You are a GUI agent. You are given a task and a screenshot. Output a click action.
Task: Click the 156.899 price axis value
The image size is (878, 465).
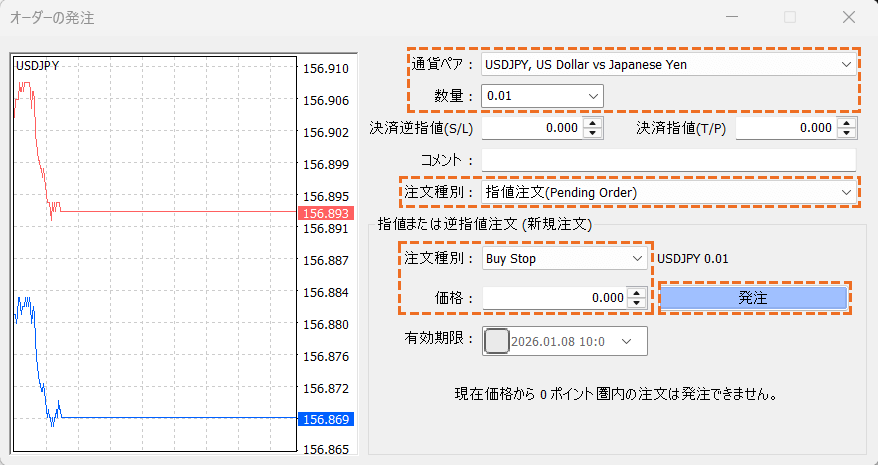point(326,165)
